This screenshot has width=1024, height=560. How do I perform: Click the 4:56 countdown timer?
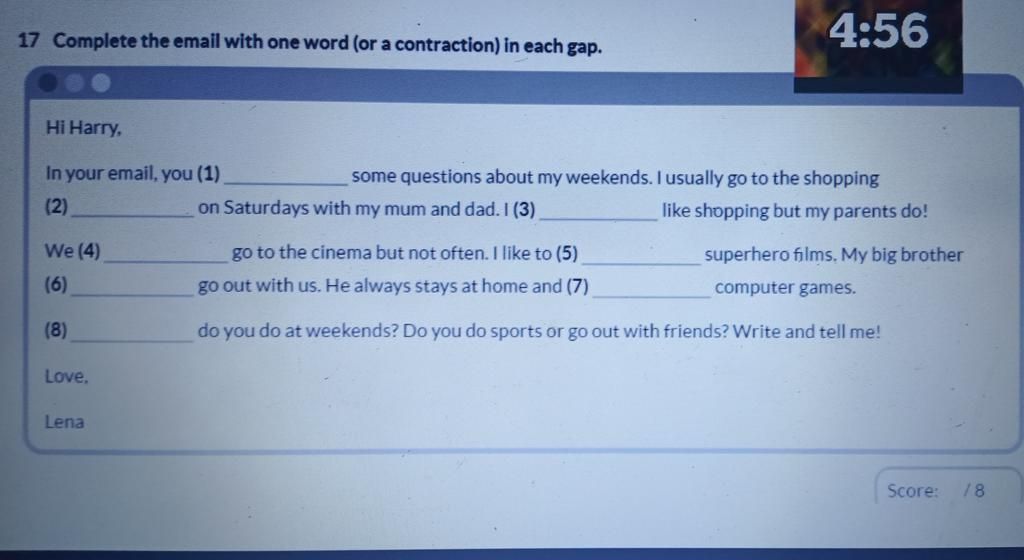pos(878,31)
